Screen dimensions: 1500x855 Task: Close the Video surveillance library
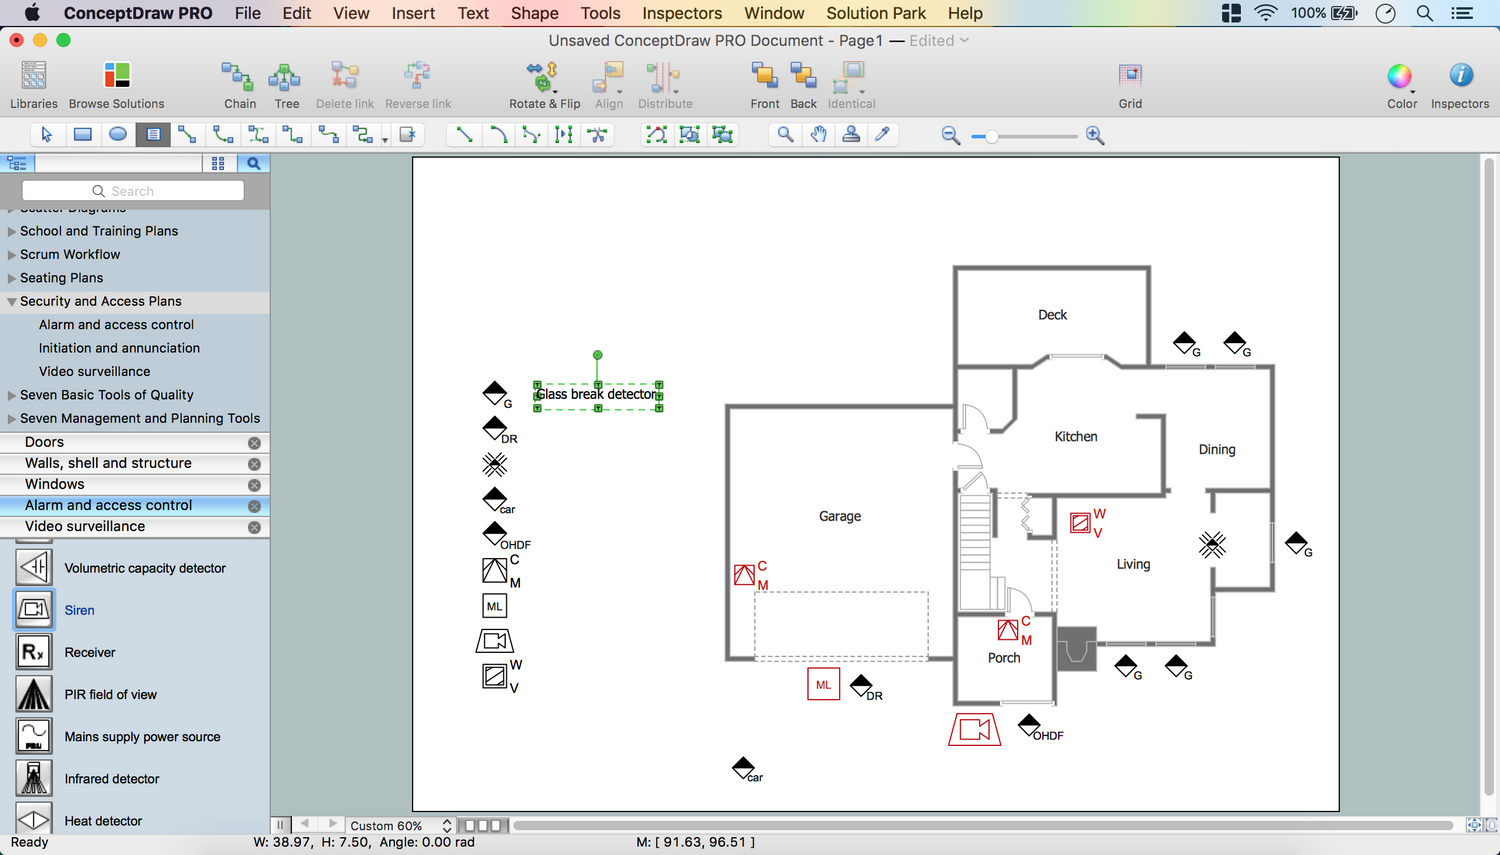coord(254,527)
